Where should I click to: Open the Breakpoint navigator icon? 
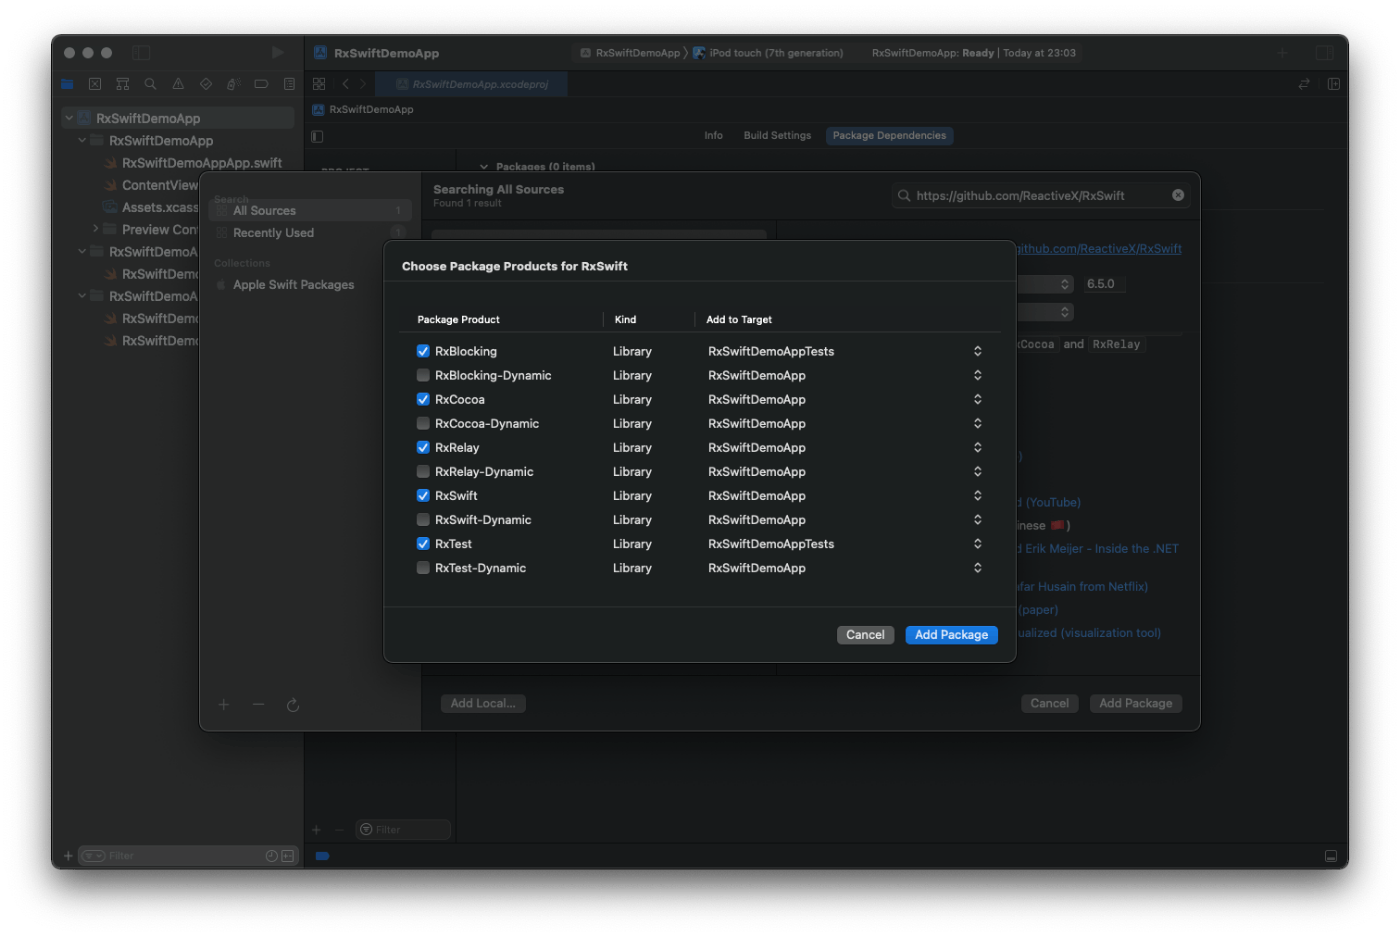(x=261, y=85)
